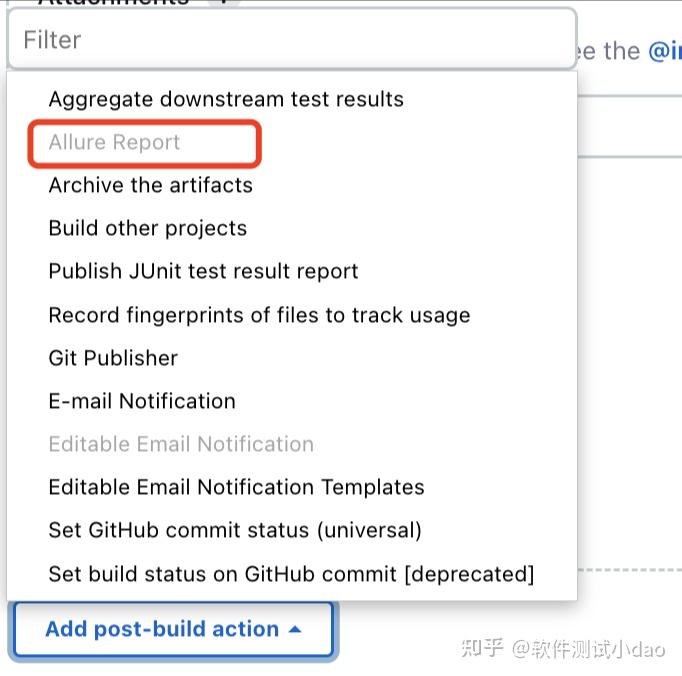Collapse menu via Add post-build action caret
682x676 pixels.
coord(294,629)
